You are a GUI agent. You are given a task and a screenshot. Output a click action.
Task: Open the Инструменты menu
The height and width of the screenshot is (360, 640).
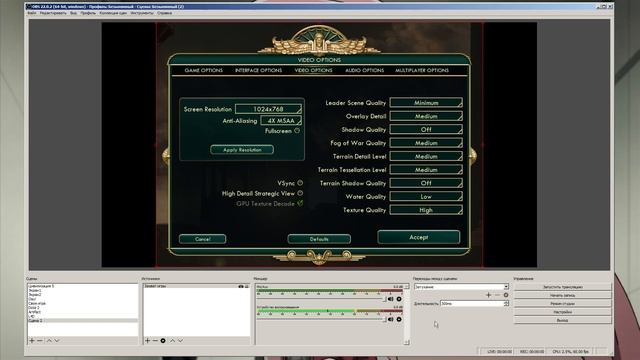coord(142,13)
